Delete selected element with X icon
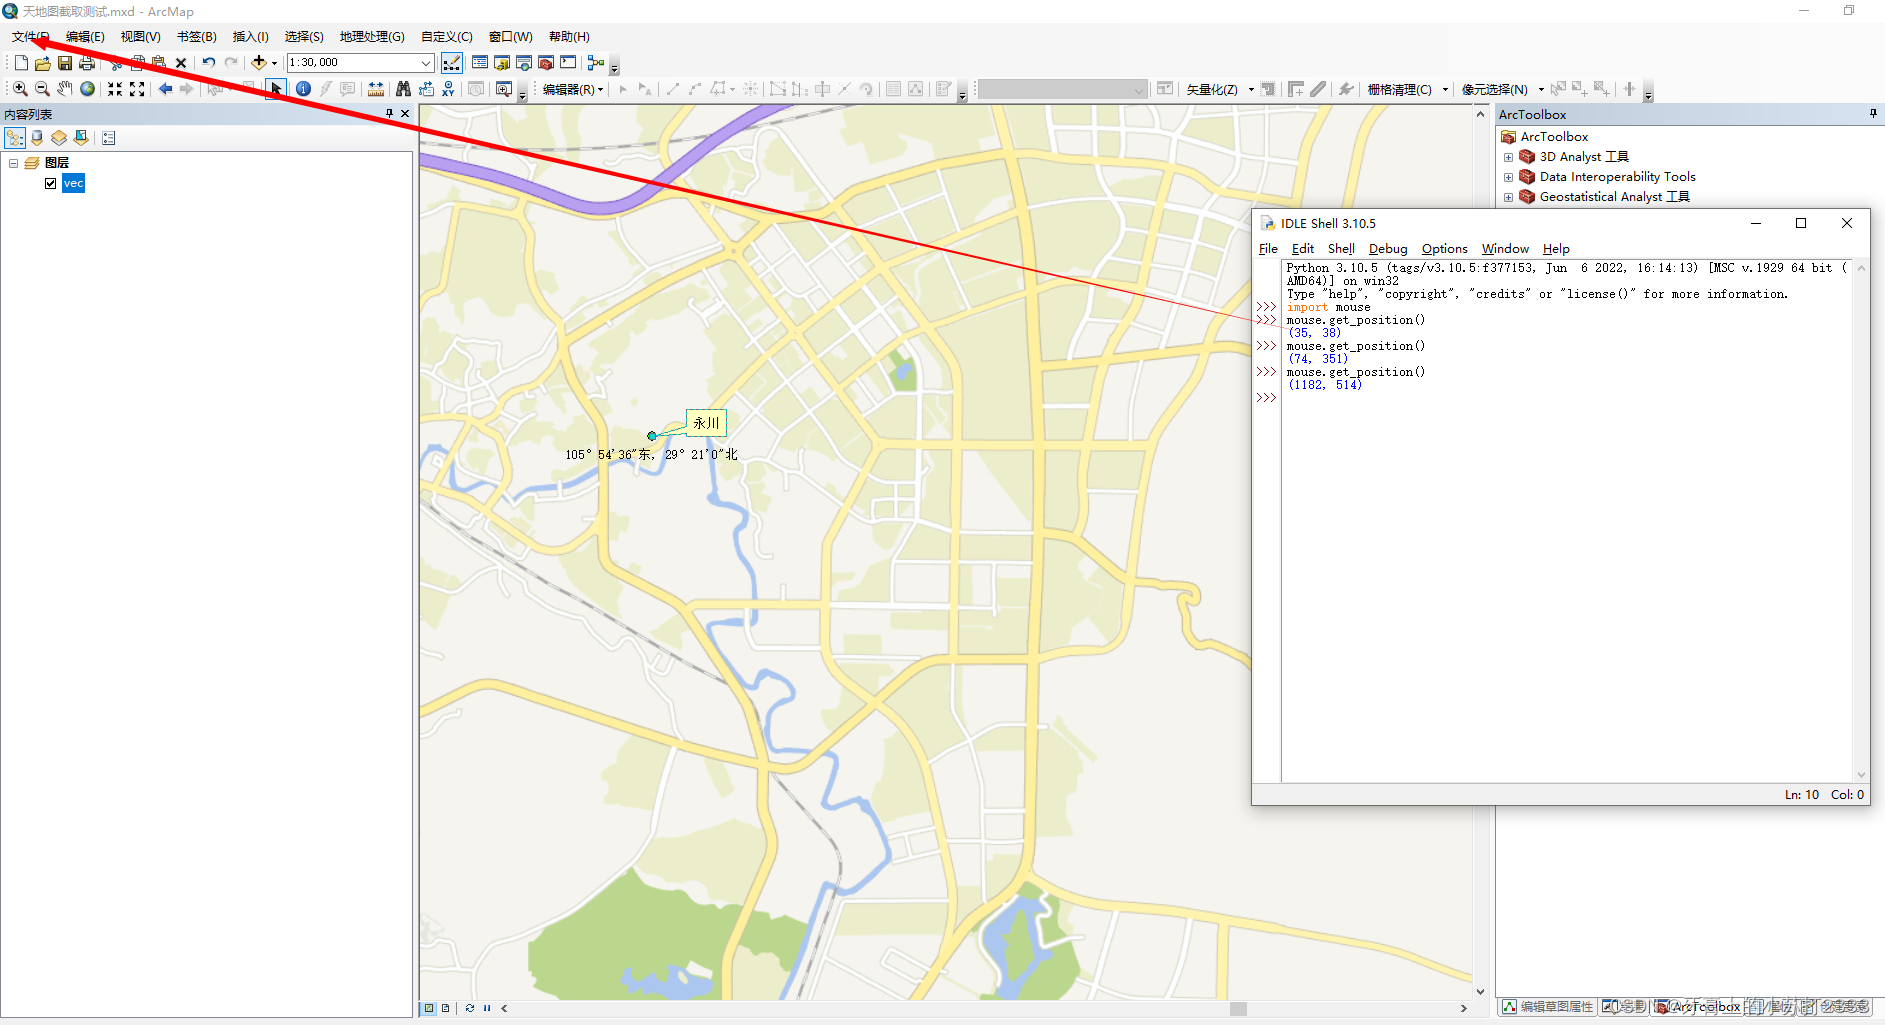The image size is (1885, 1025). pyautogui.click(x=181, y=63)
